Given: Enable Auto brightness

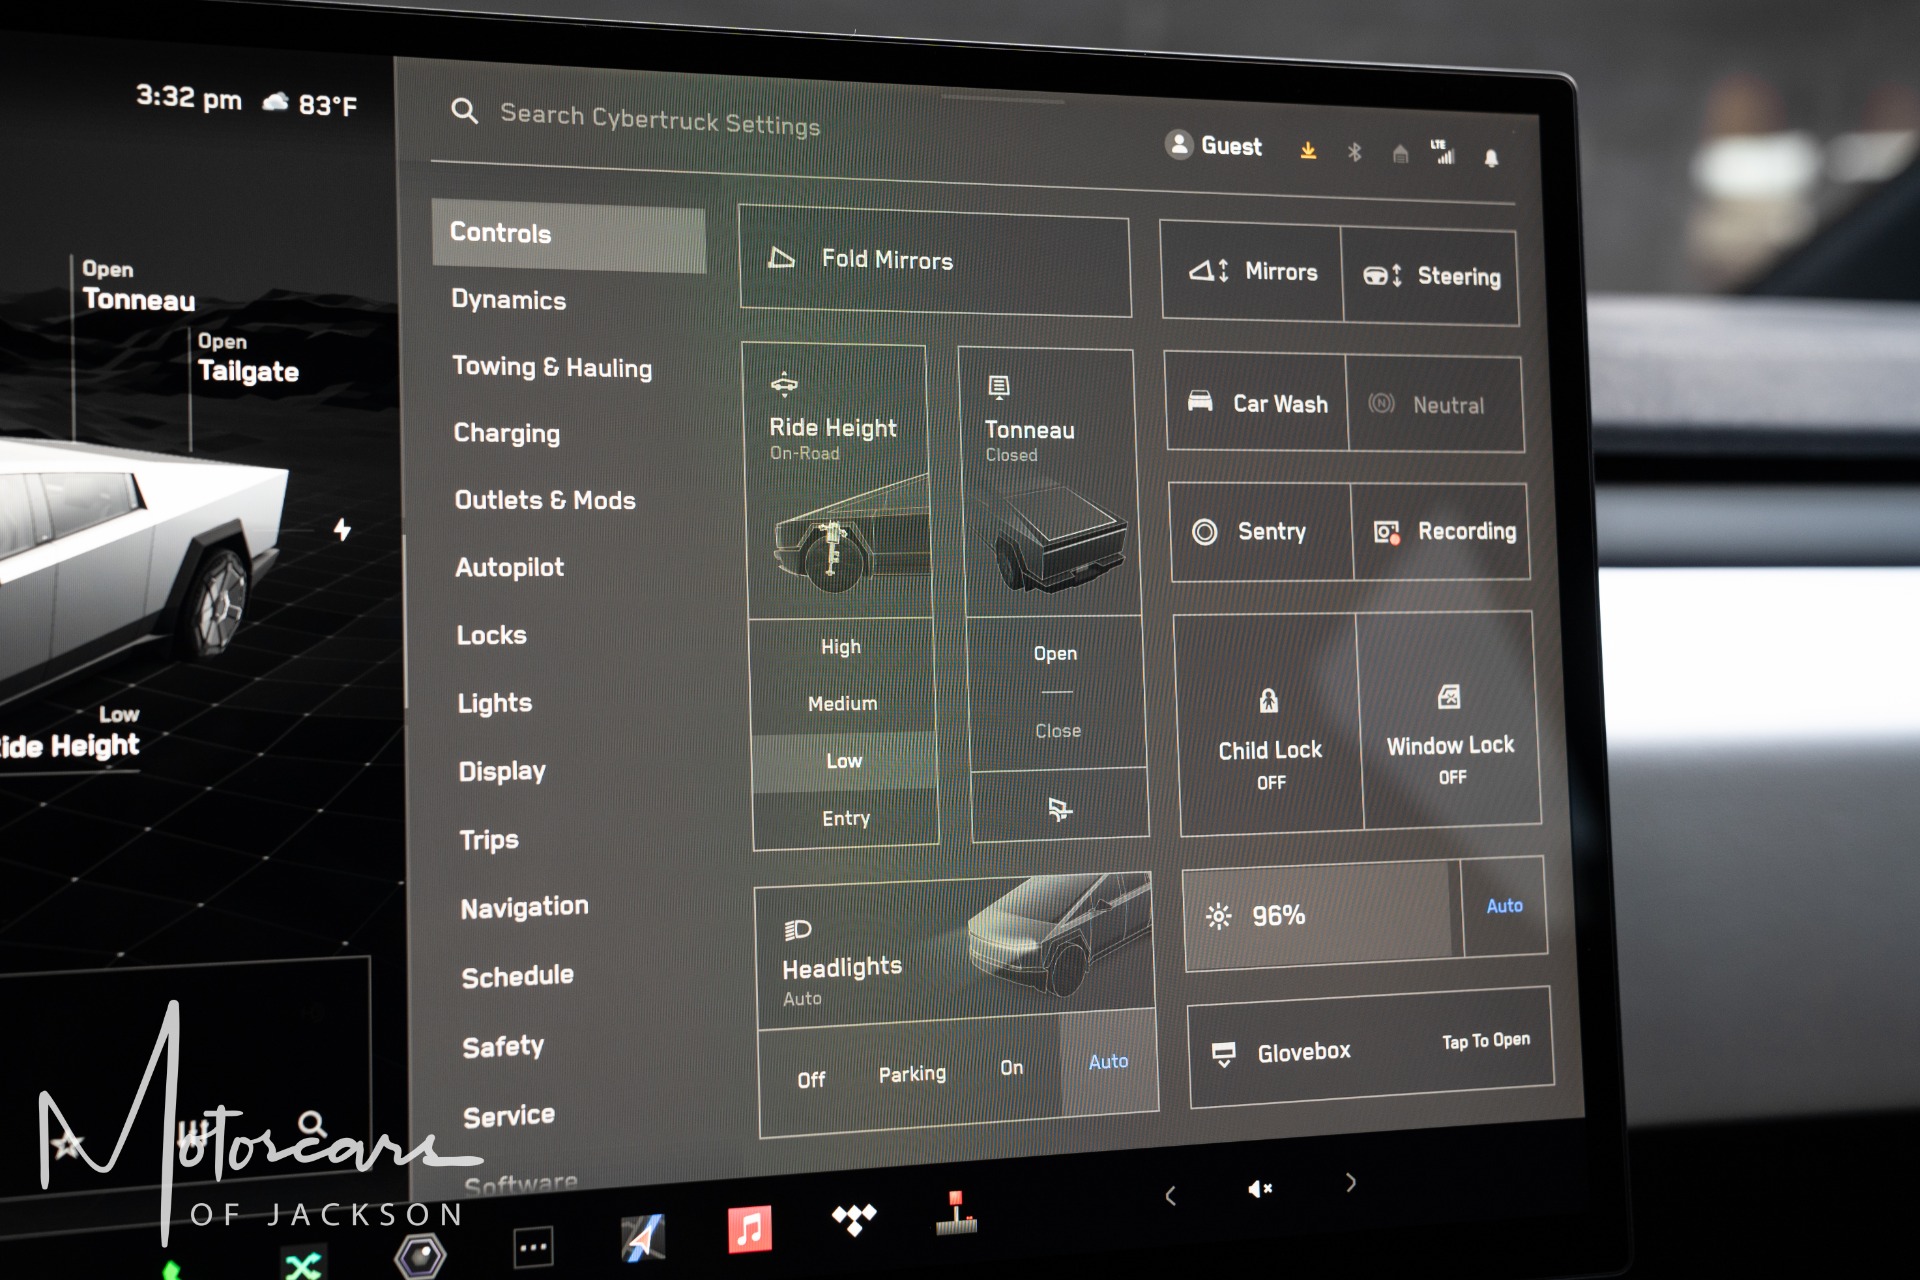Looking at the screenshot, I should coord(1504,906).
